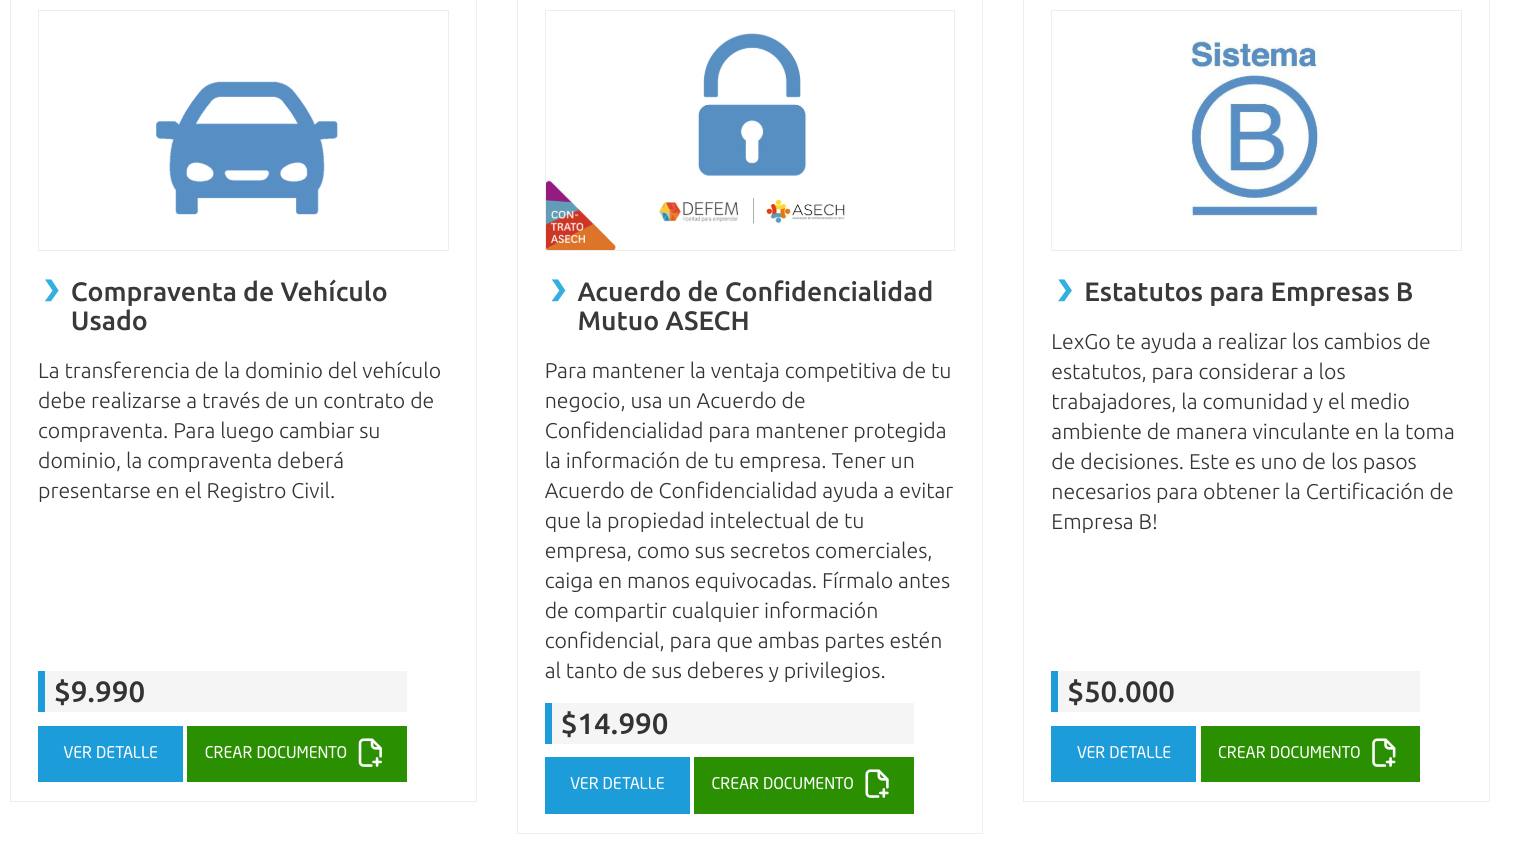This screenshot has width=1522, height=858.
Task: Click the $50.000 price label
Action: [1121, 692]
